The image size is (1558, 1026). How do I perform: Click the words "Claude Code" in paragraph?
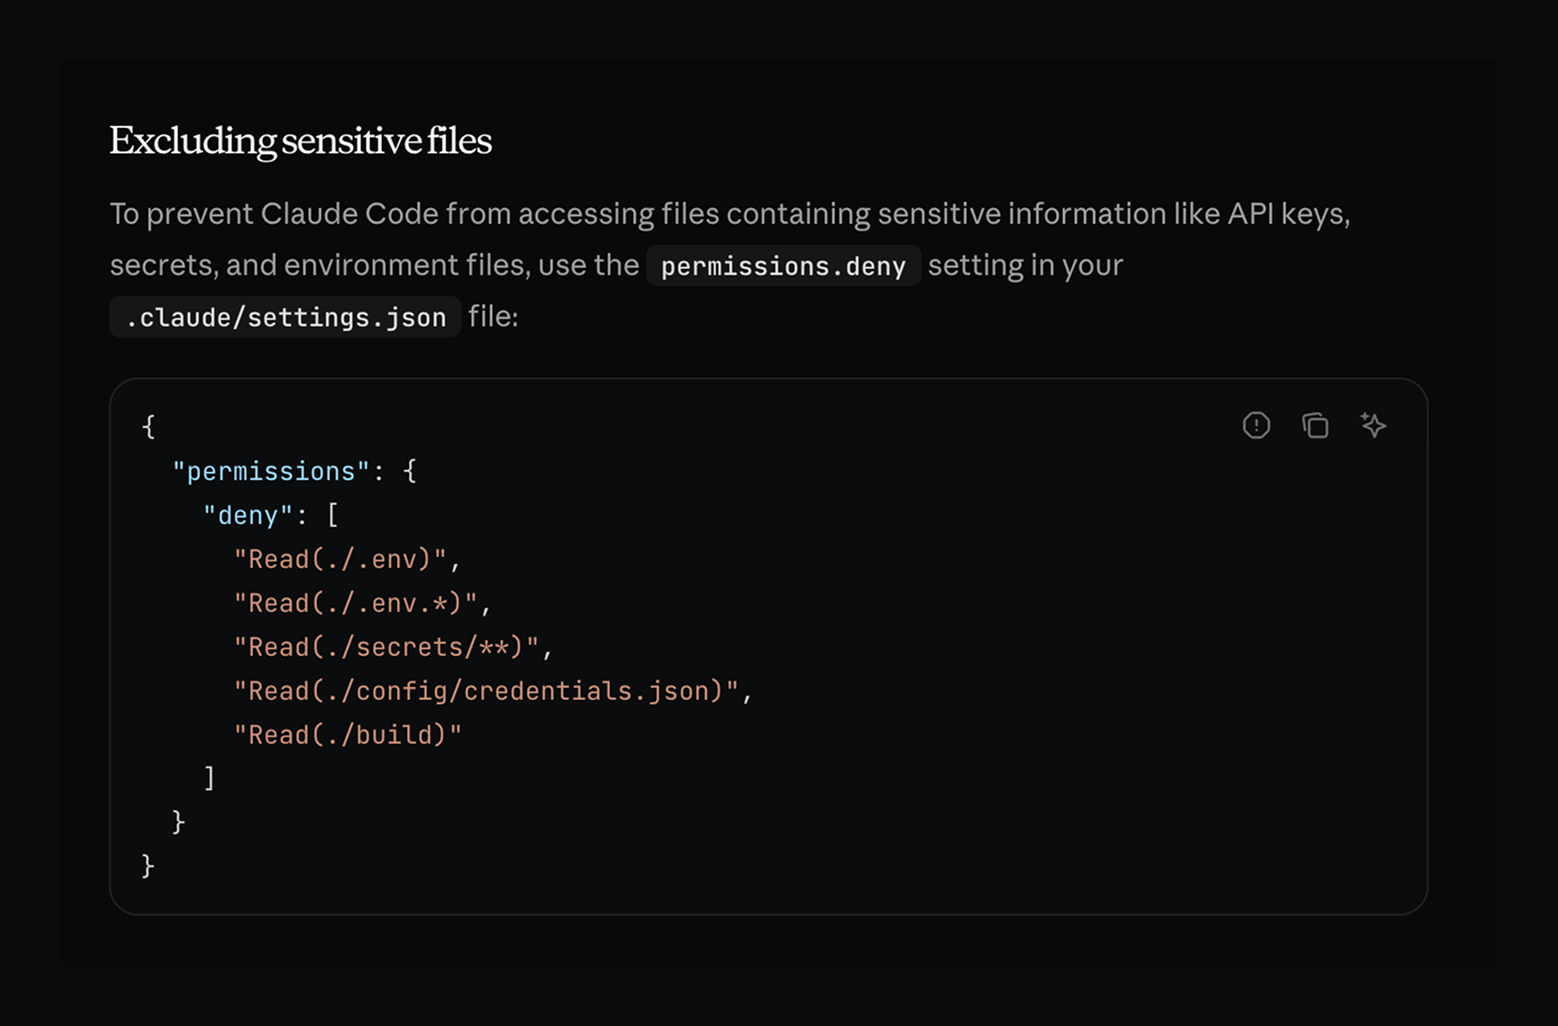(x=349, y=214)
